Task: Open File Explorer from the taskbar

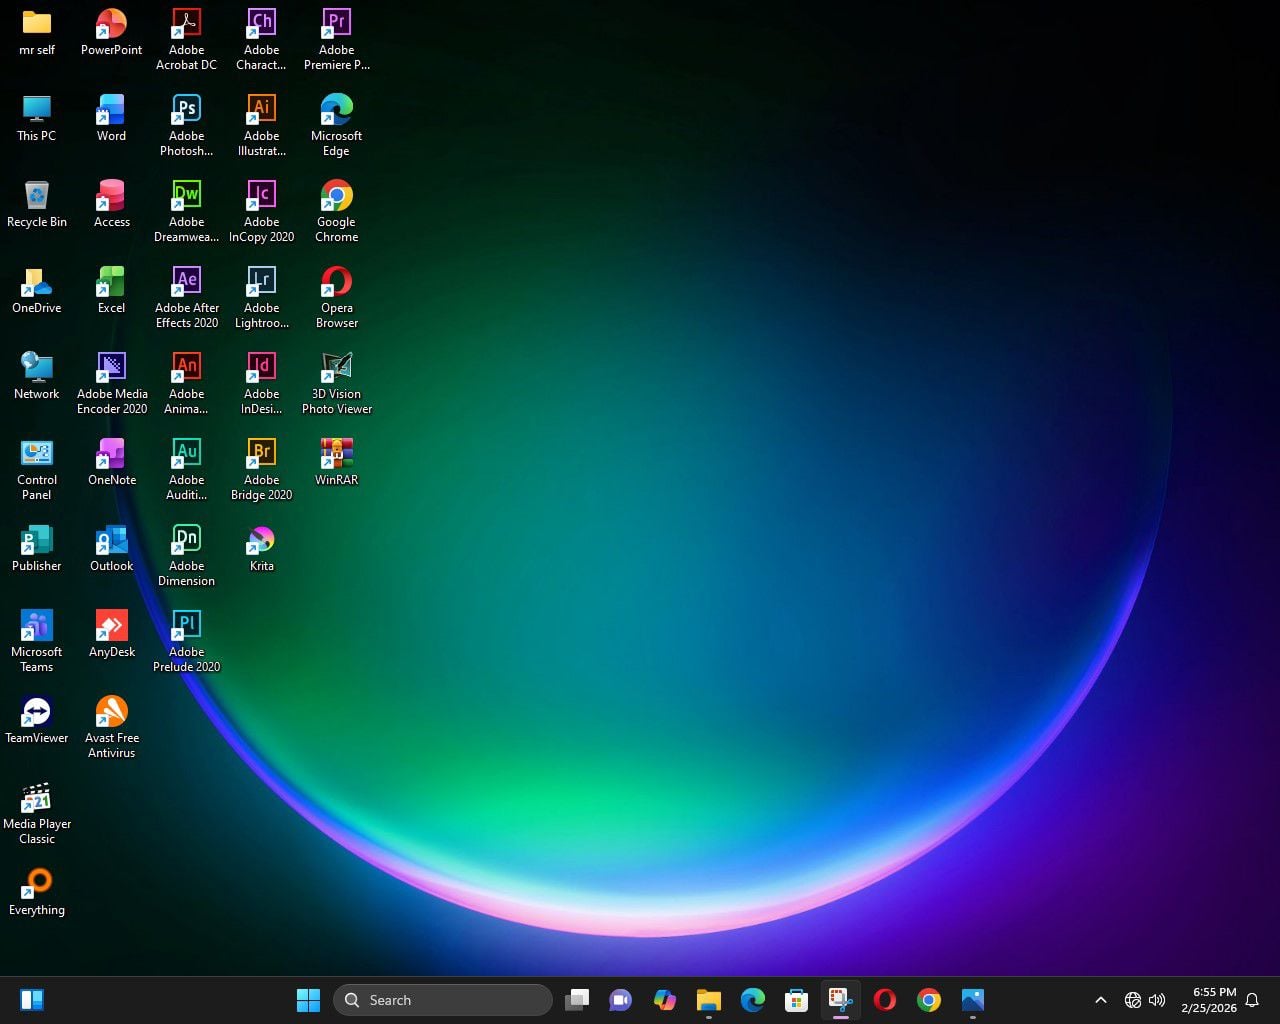Action: click(x=709, y=1000)
